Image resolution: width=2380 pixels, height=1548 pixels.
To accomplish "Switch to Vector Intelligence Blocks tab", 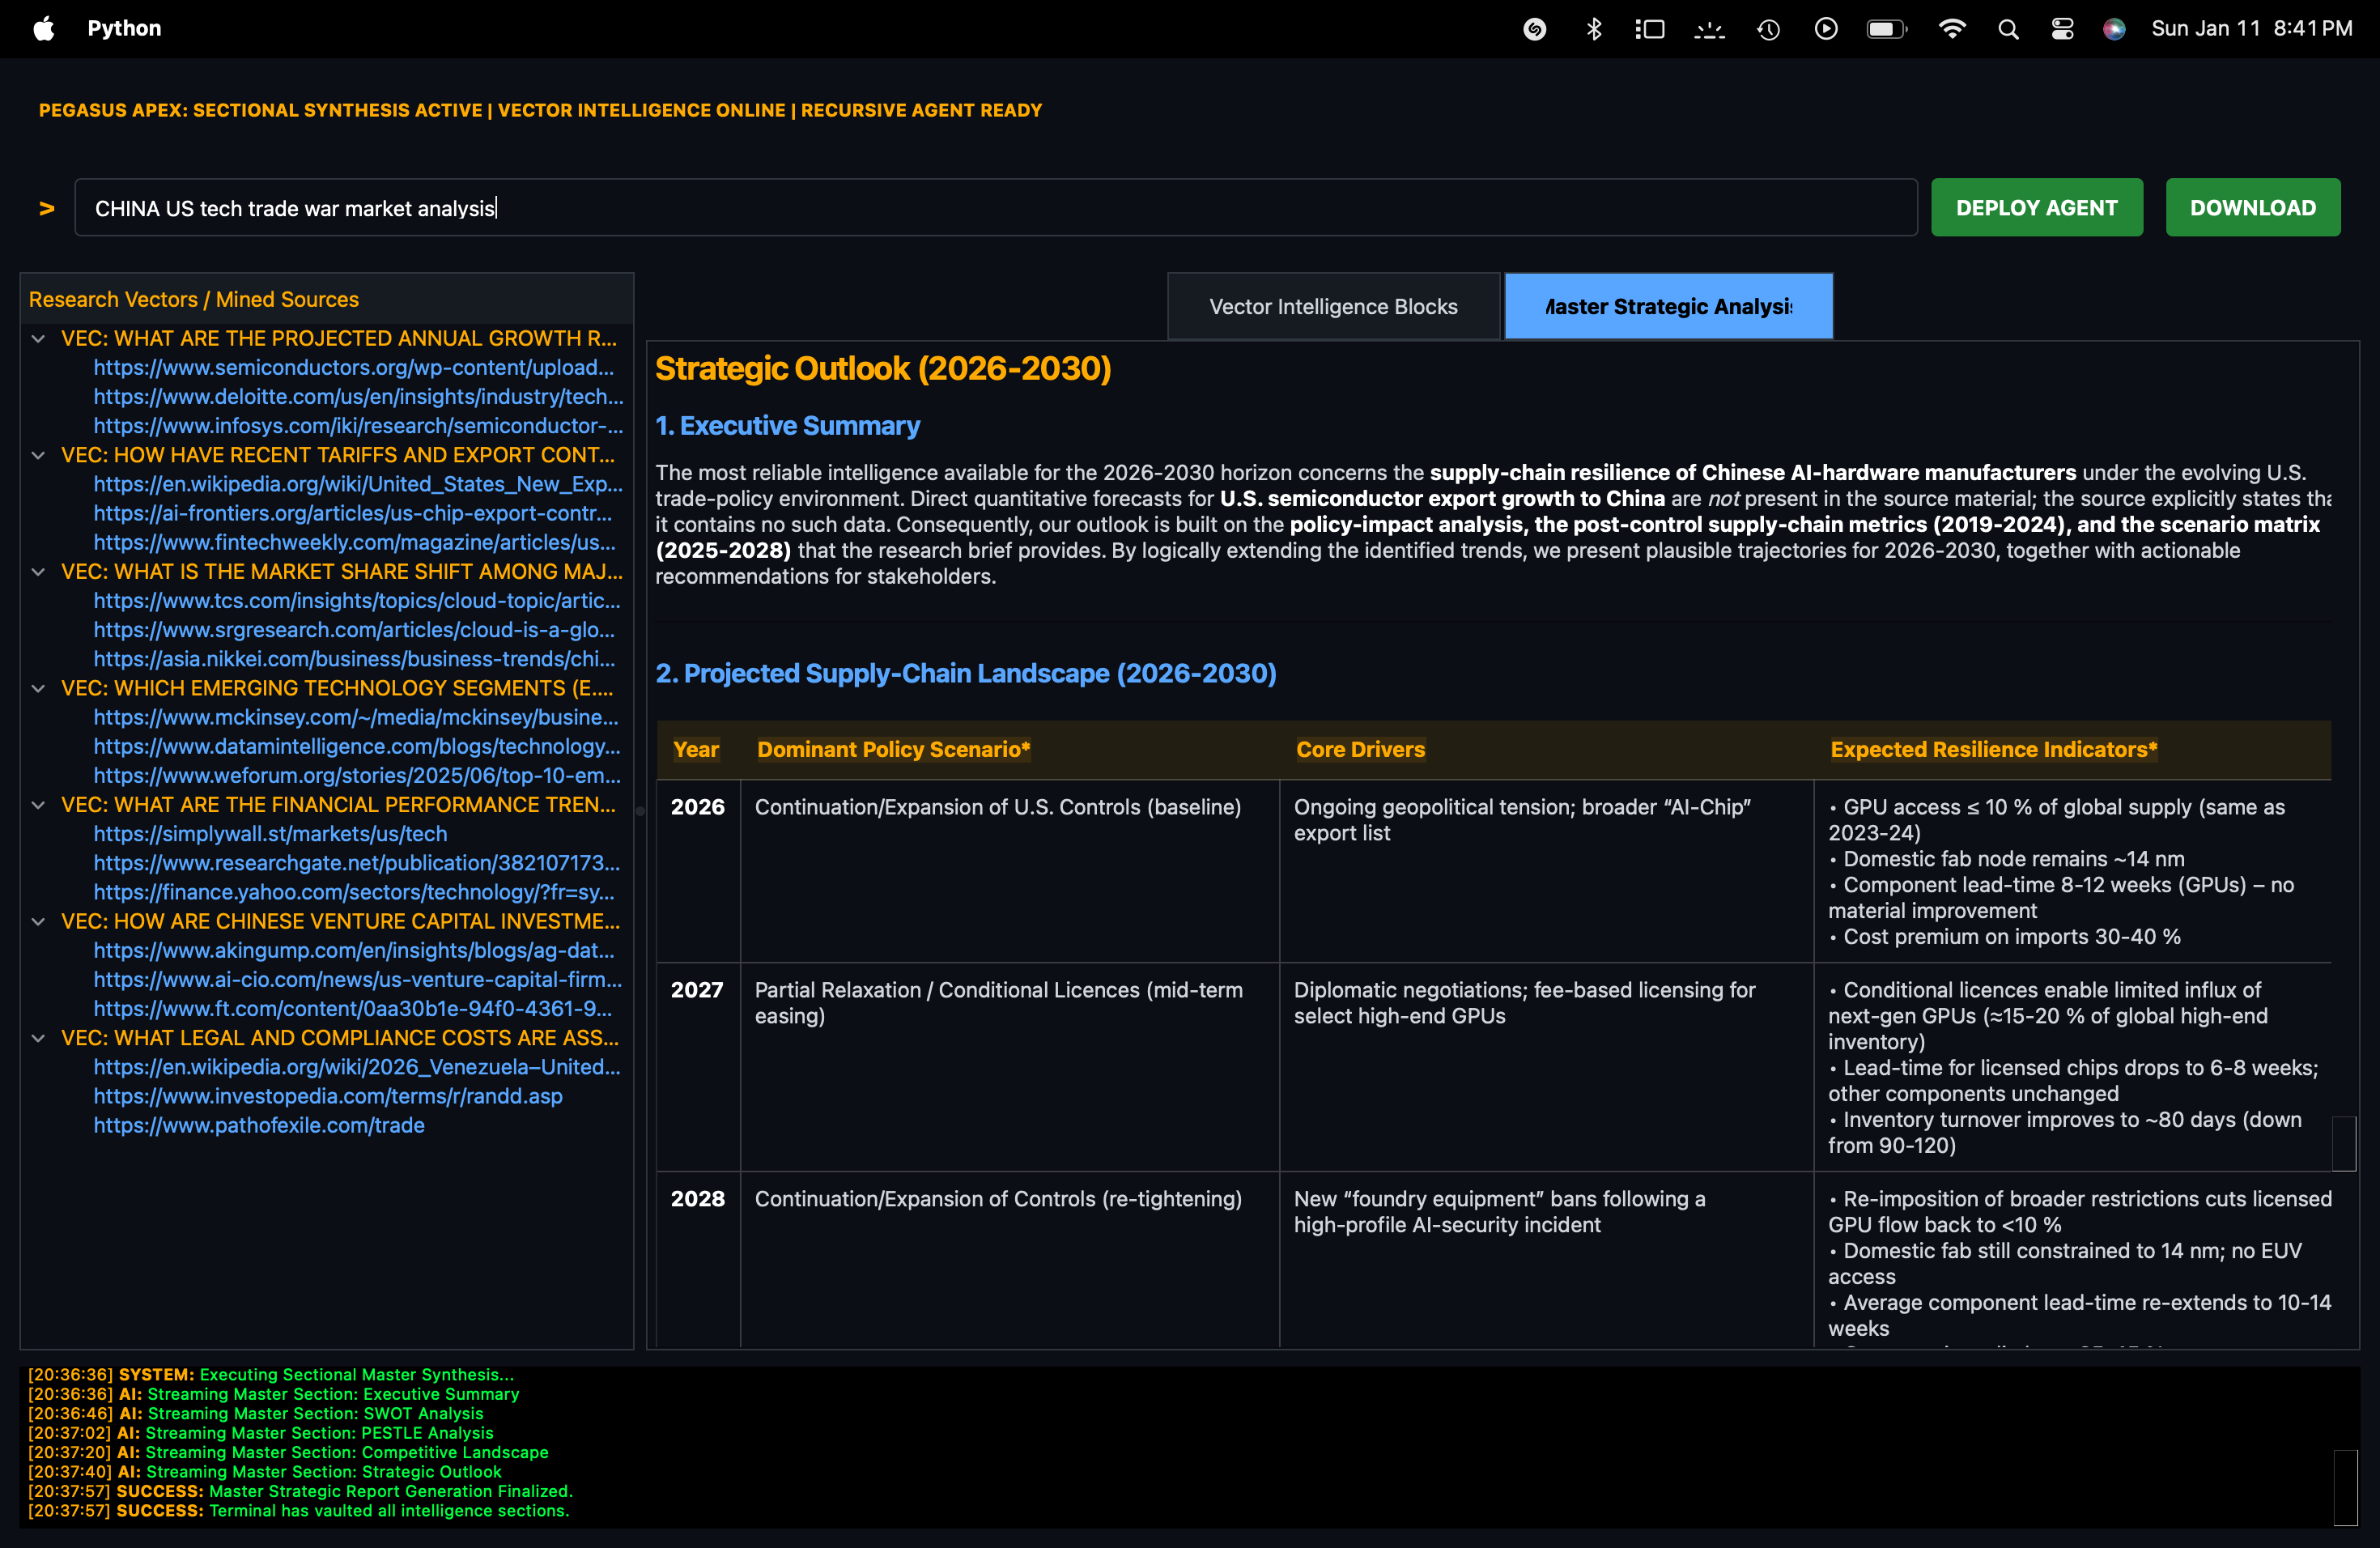I will (x=1333, y=307).
